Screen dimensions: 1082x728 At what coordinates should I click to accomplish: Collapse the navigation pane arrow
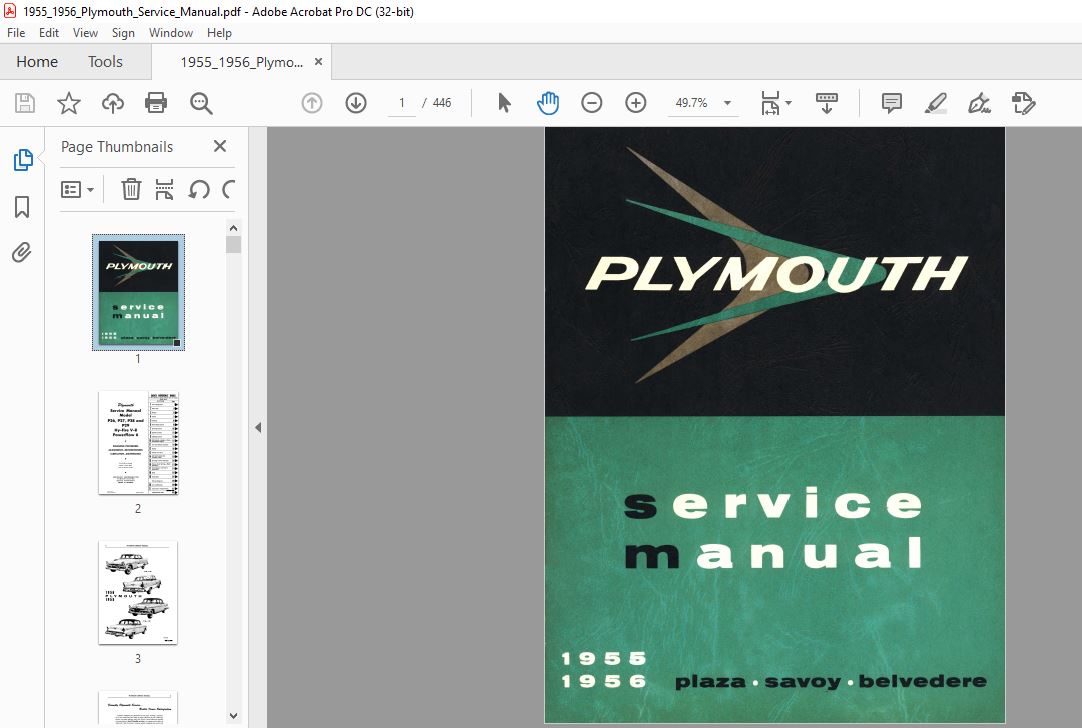tap(258, 428)
